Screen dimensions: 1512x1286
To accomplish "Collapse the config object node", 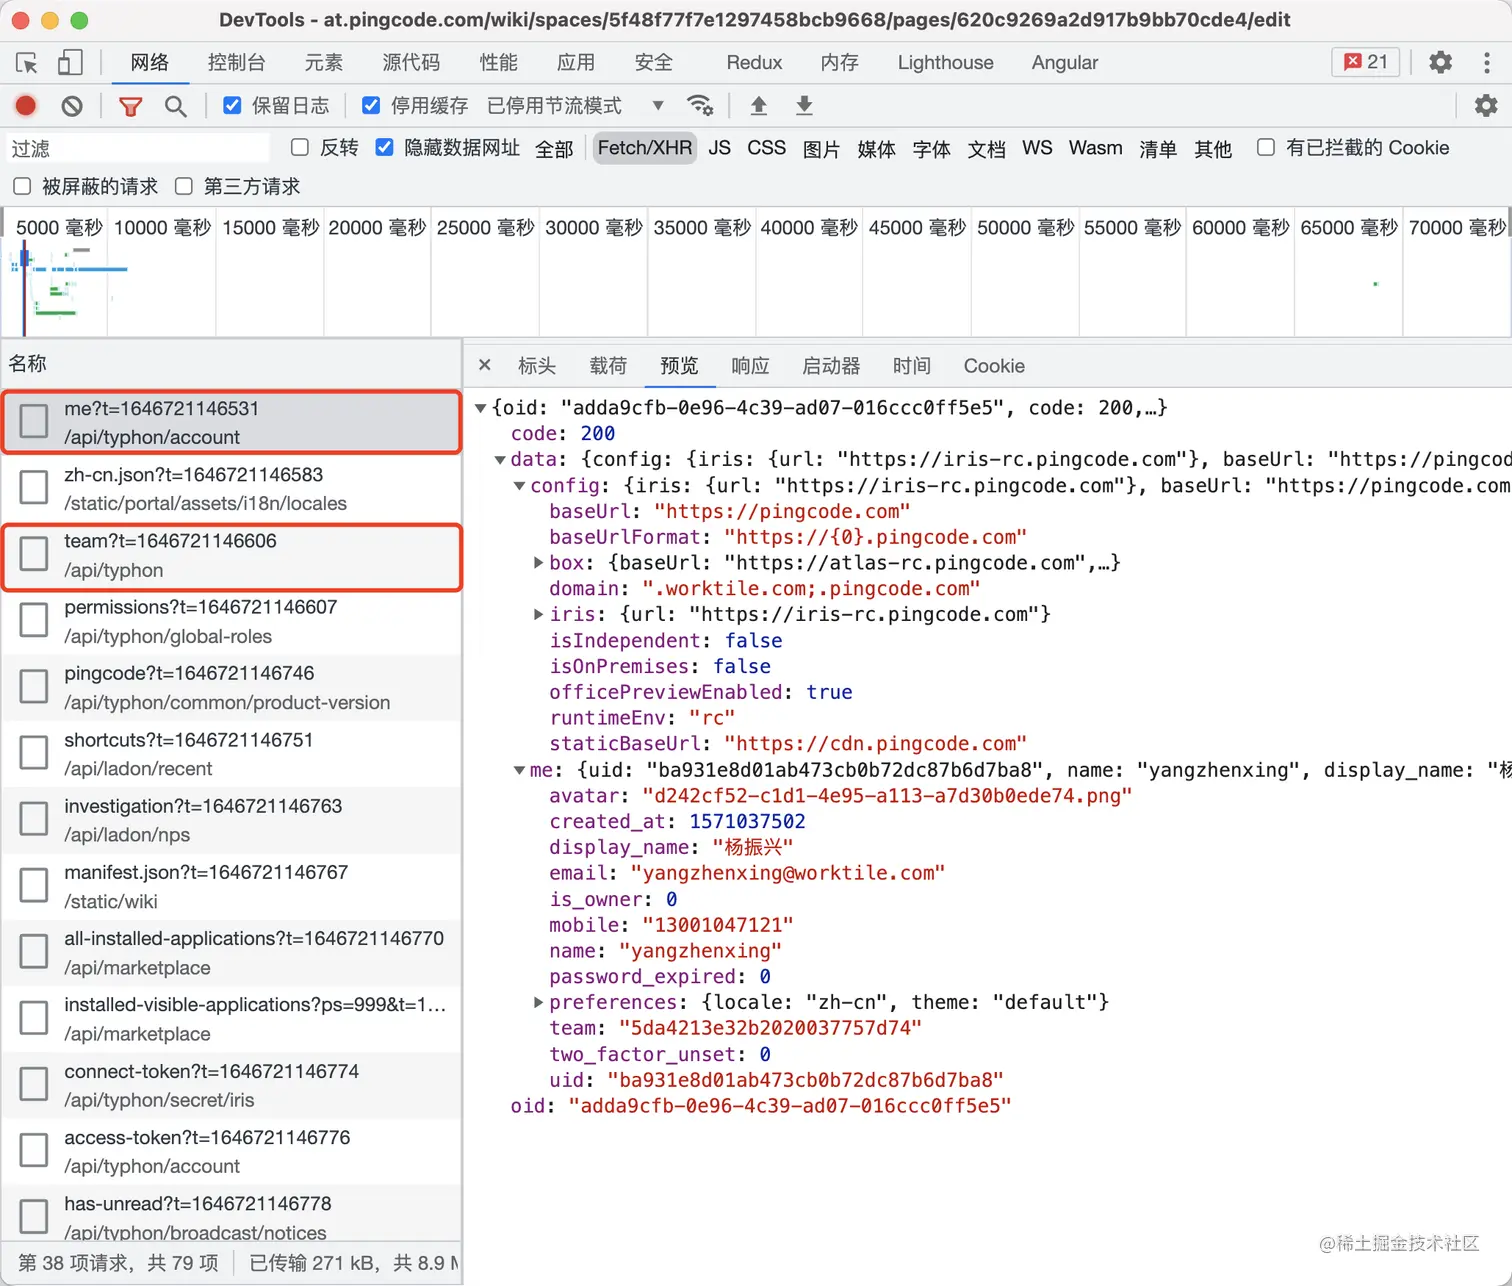I will (519, 486).
